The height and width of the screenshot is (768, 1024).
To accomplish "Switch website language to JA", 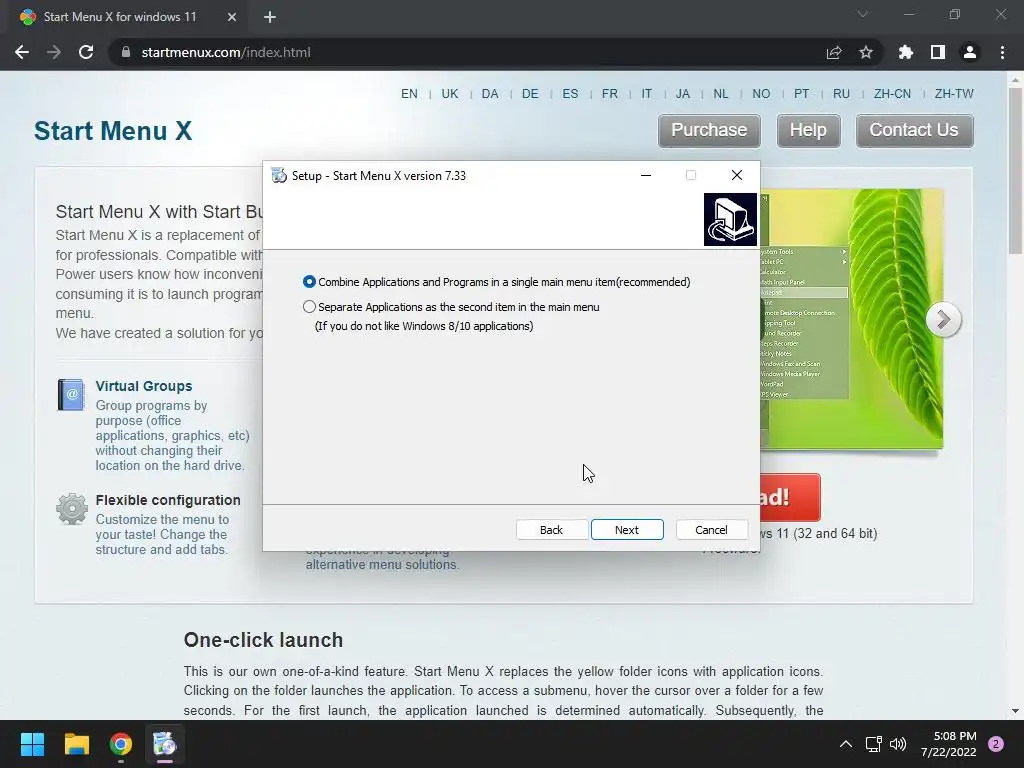I will [682, 93].
